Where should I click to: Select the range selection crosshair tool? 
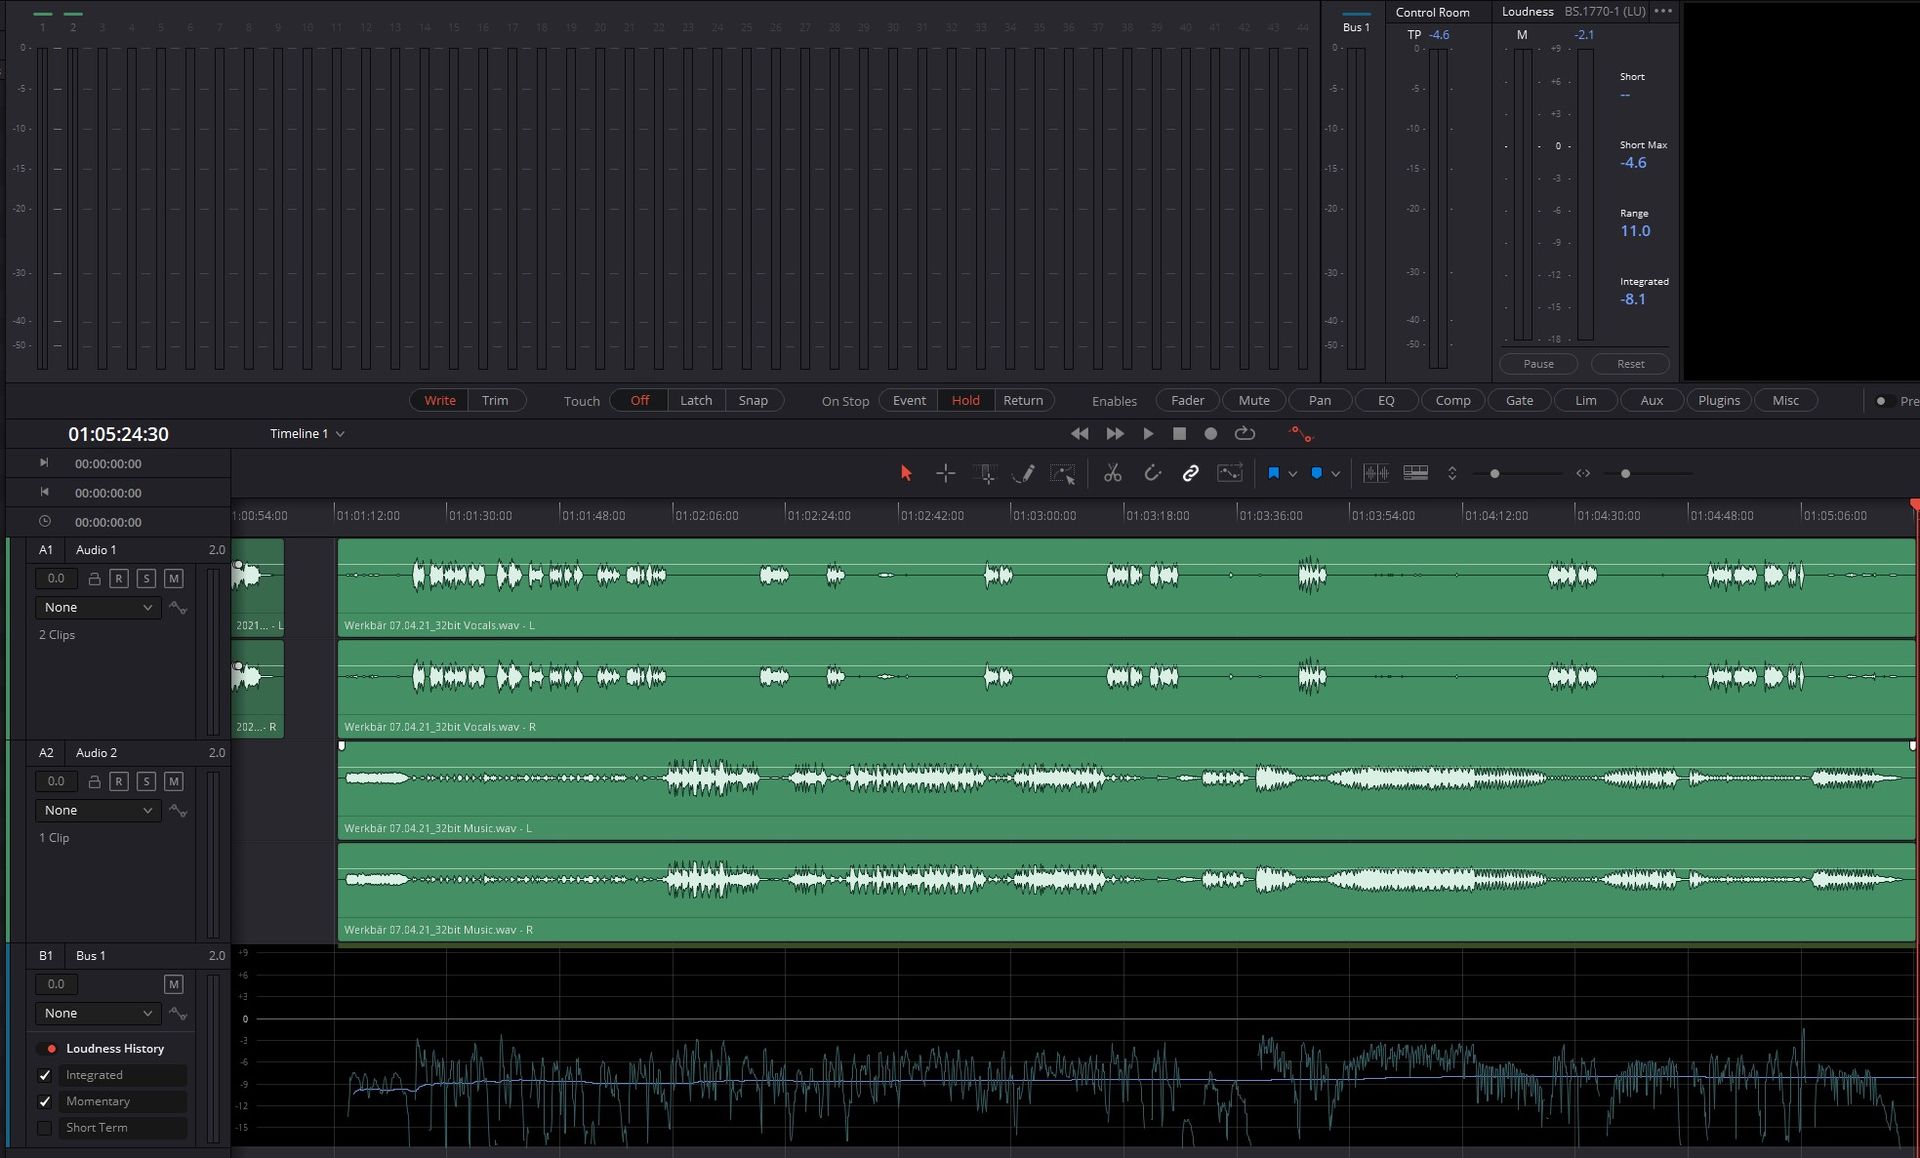click(945, 473)
